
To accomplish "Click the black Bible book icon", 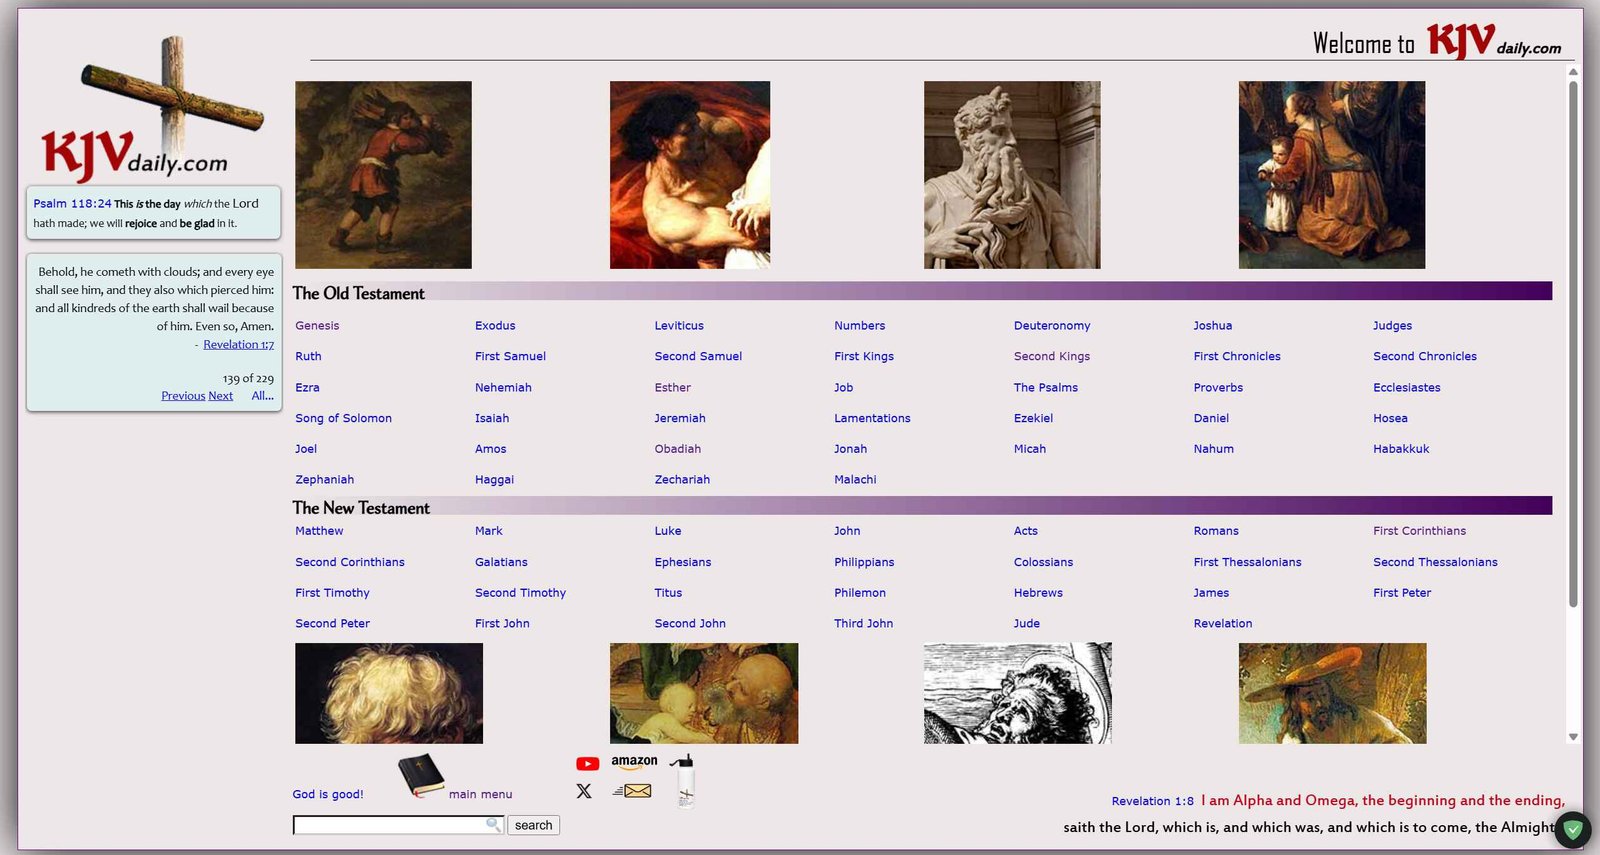I will pos(421,776).
